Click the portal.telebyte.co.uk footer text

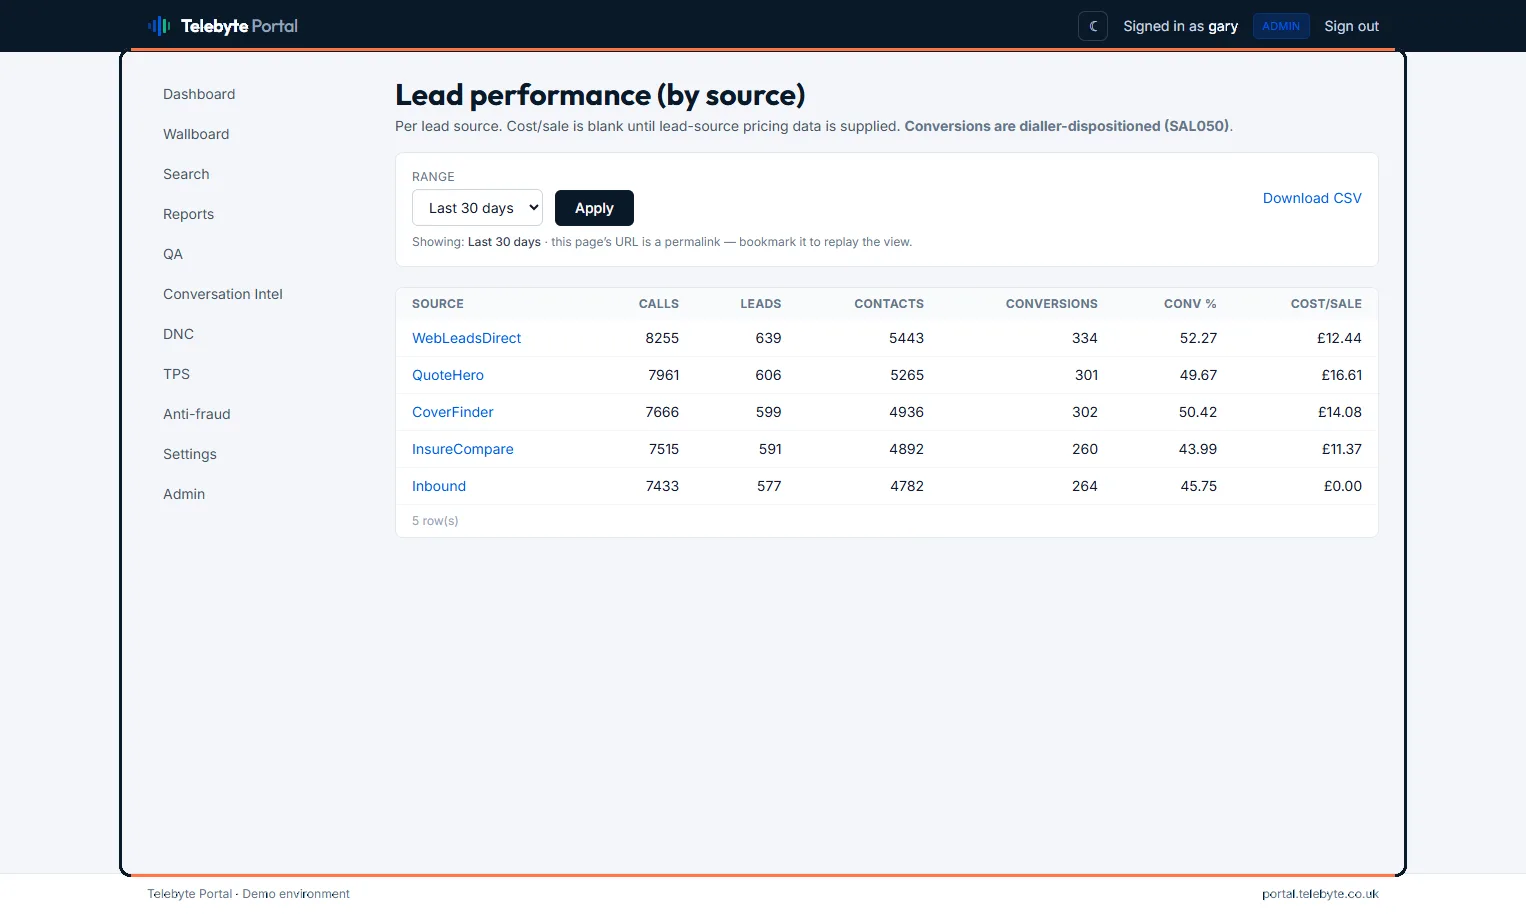(x=1320, y=894)
